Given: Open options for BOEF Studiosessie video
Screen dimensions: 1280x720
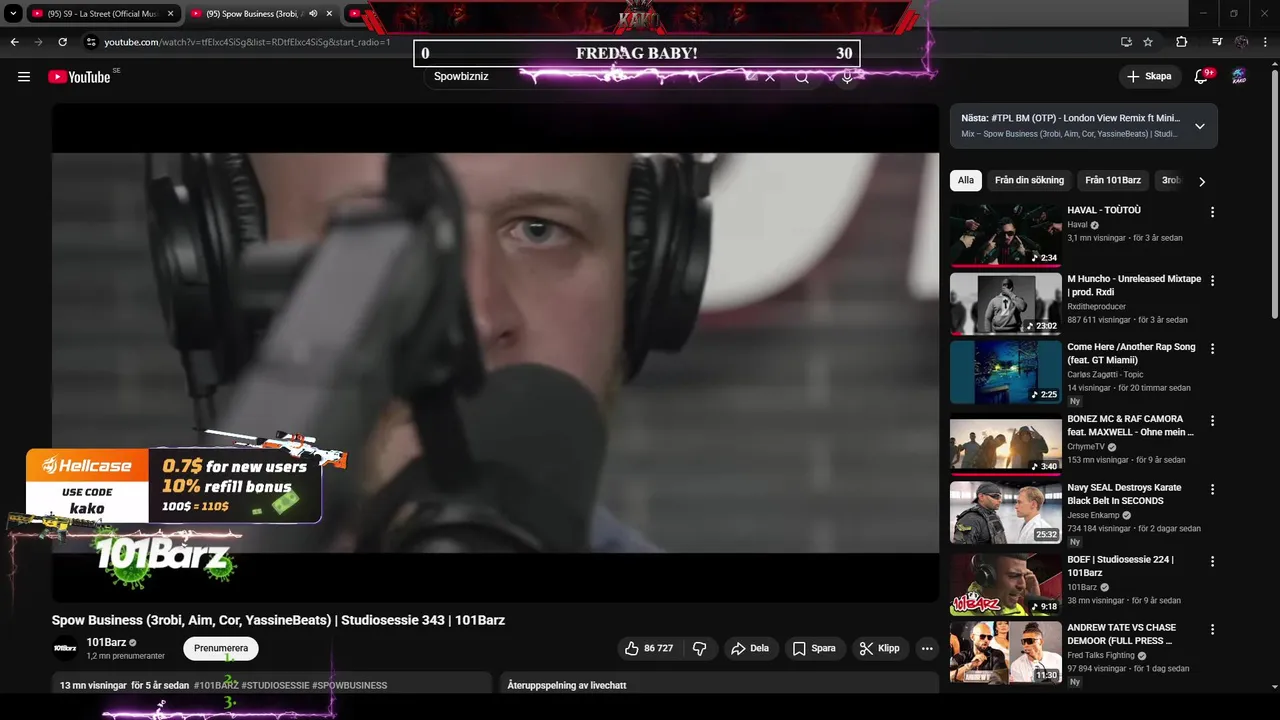Looking at the screenshot, I should point(1212,562).
